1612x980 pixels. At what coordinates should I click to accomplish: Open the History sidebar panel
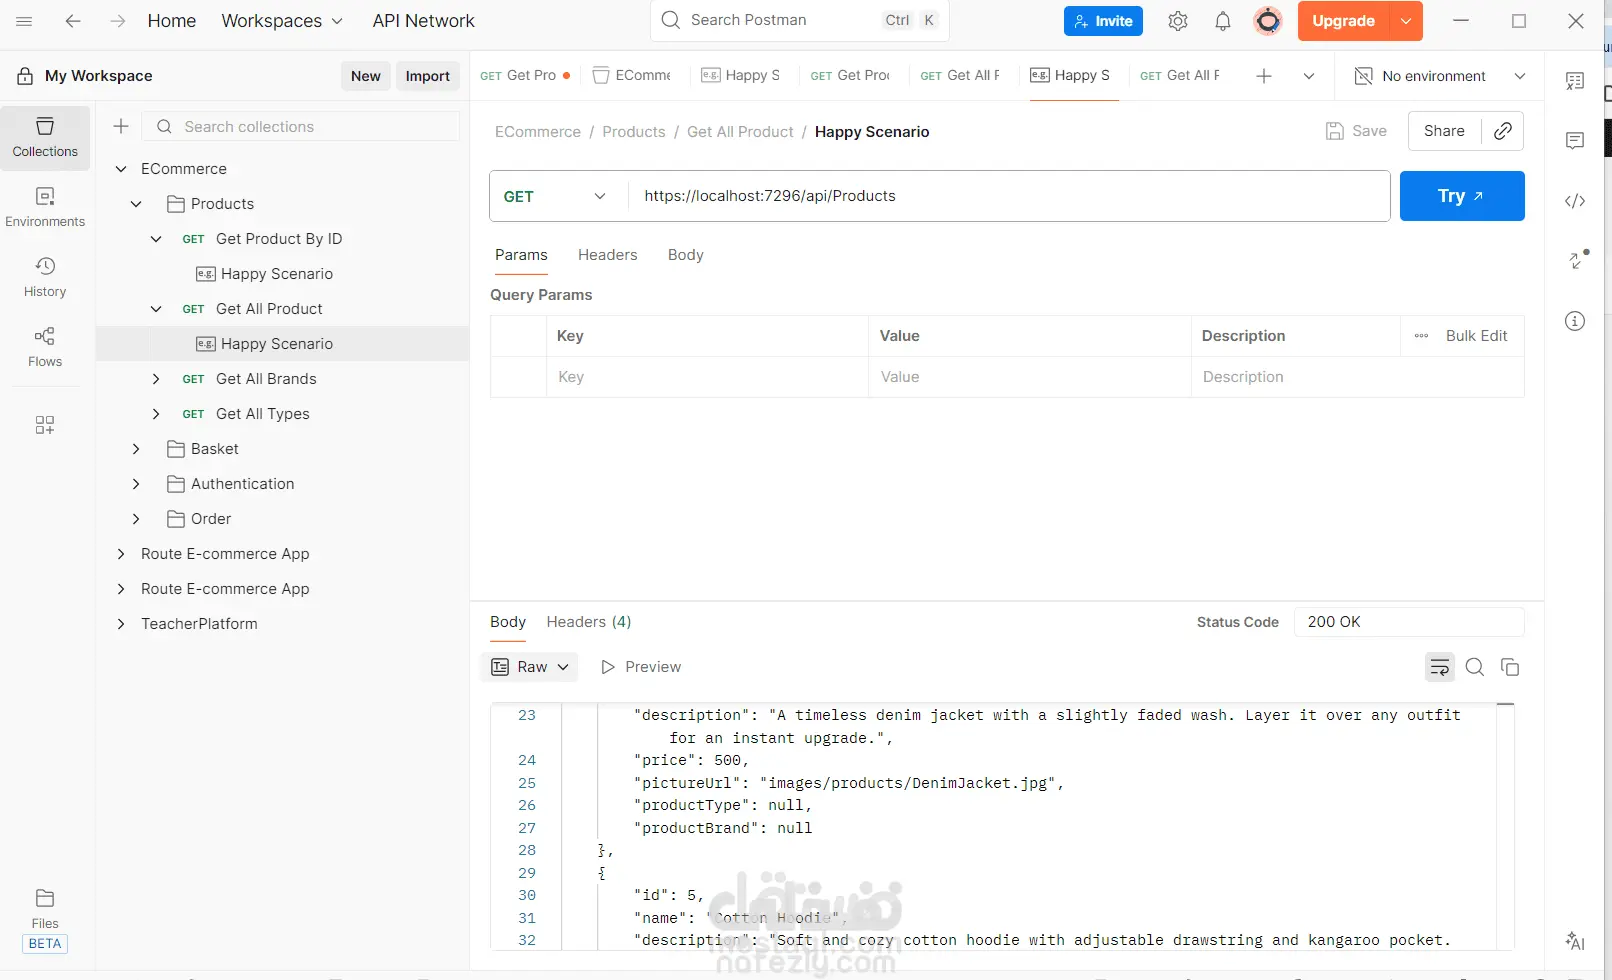click(45, 277)
